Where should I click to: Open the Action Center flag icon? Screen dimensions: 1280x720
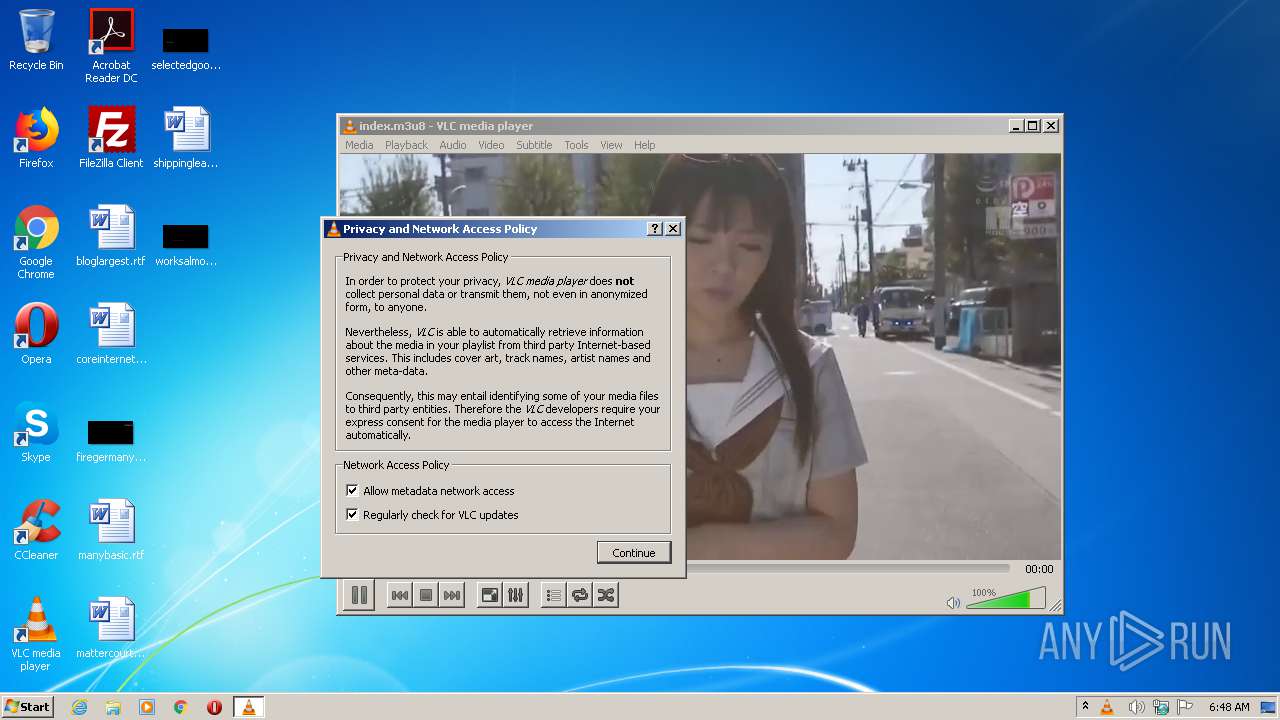[x=1185, y=707]
